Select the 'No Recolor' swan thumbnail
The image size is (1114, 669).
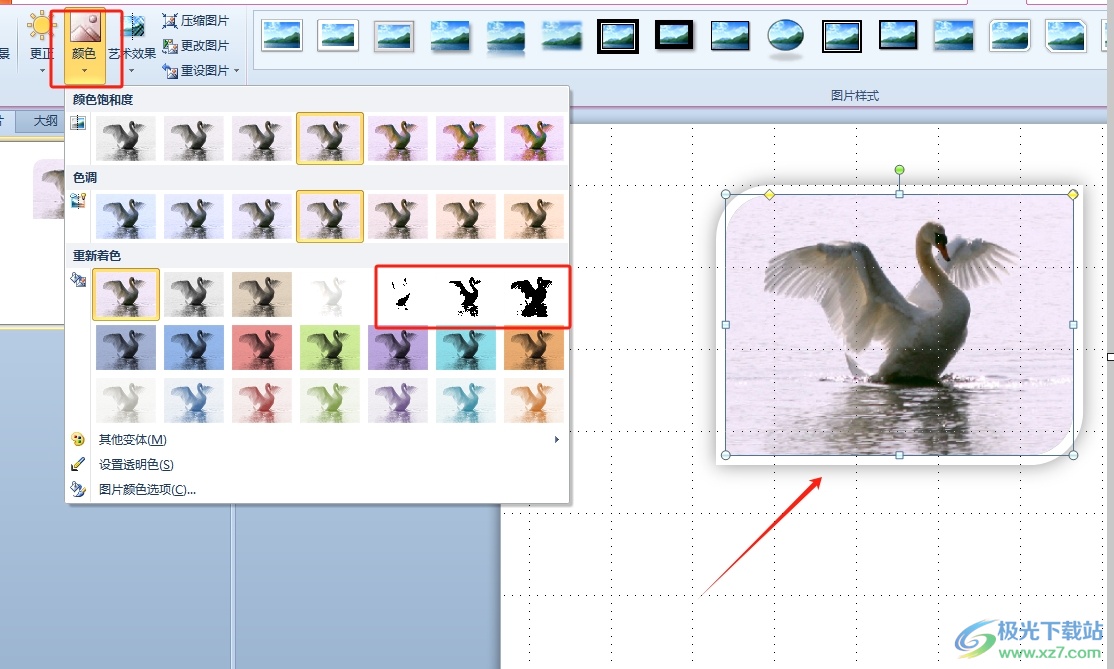(126, 294)
